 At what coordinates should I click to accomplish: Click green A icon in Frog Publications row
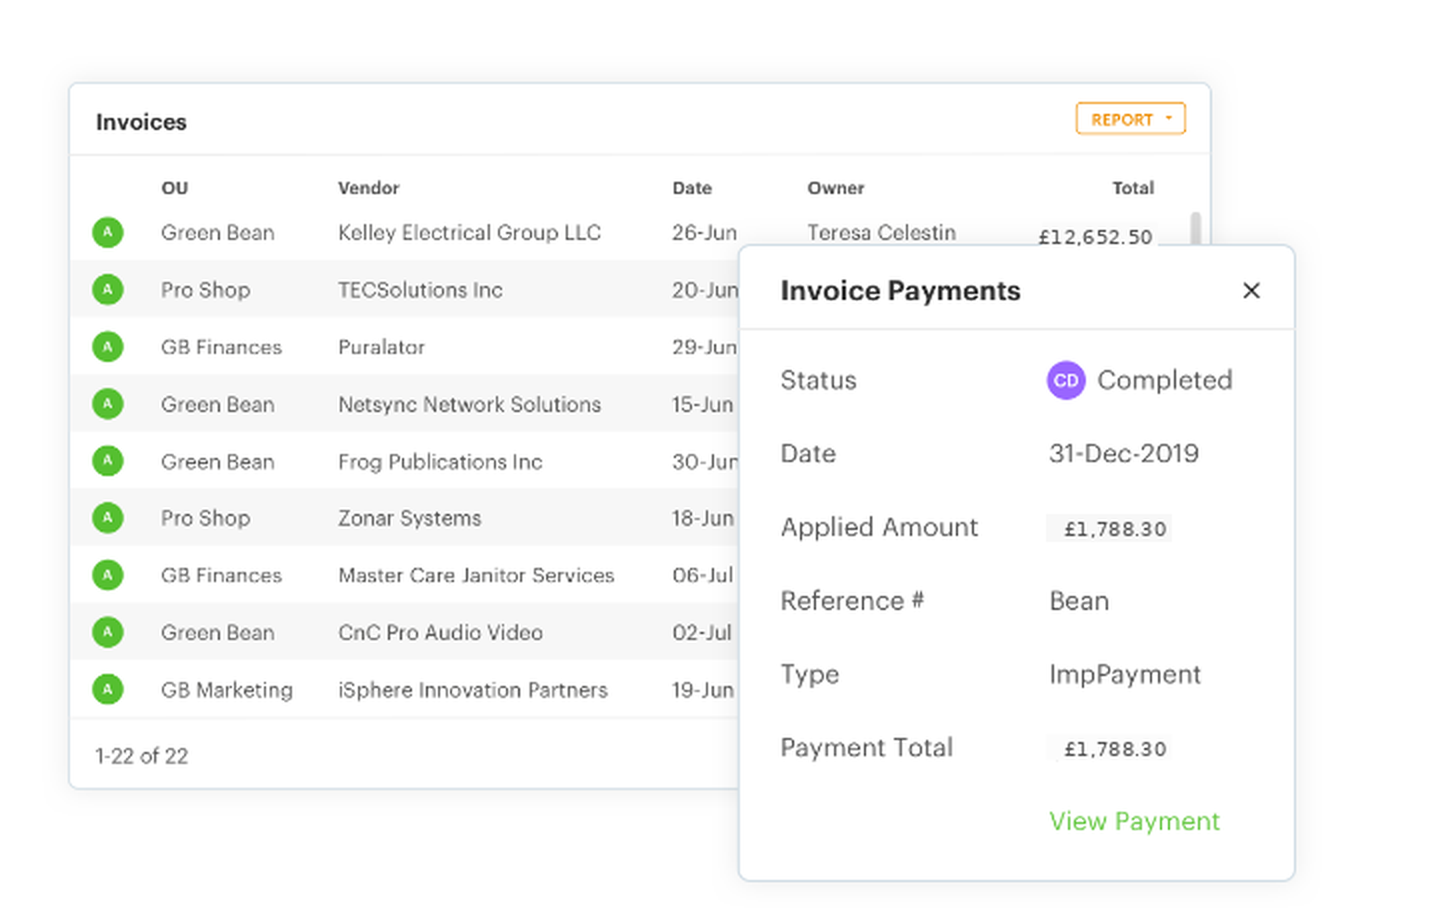coord(108,460)
